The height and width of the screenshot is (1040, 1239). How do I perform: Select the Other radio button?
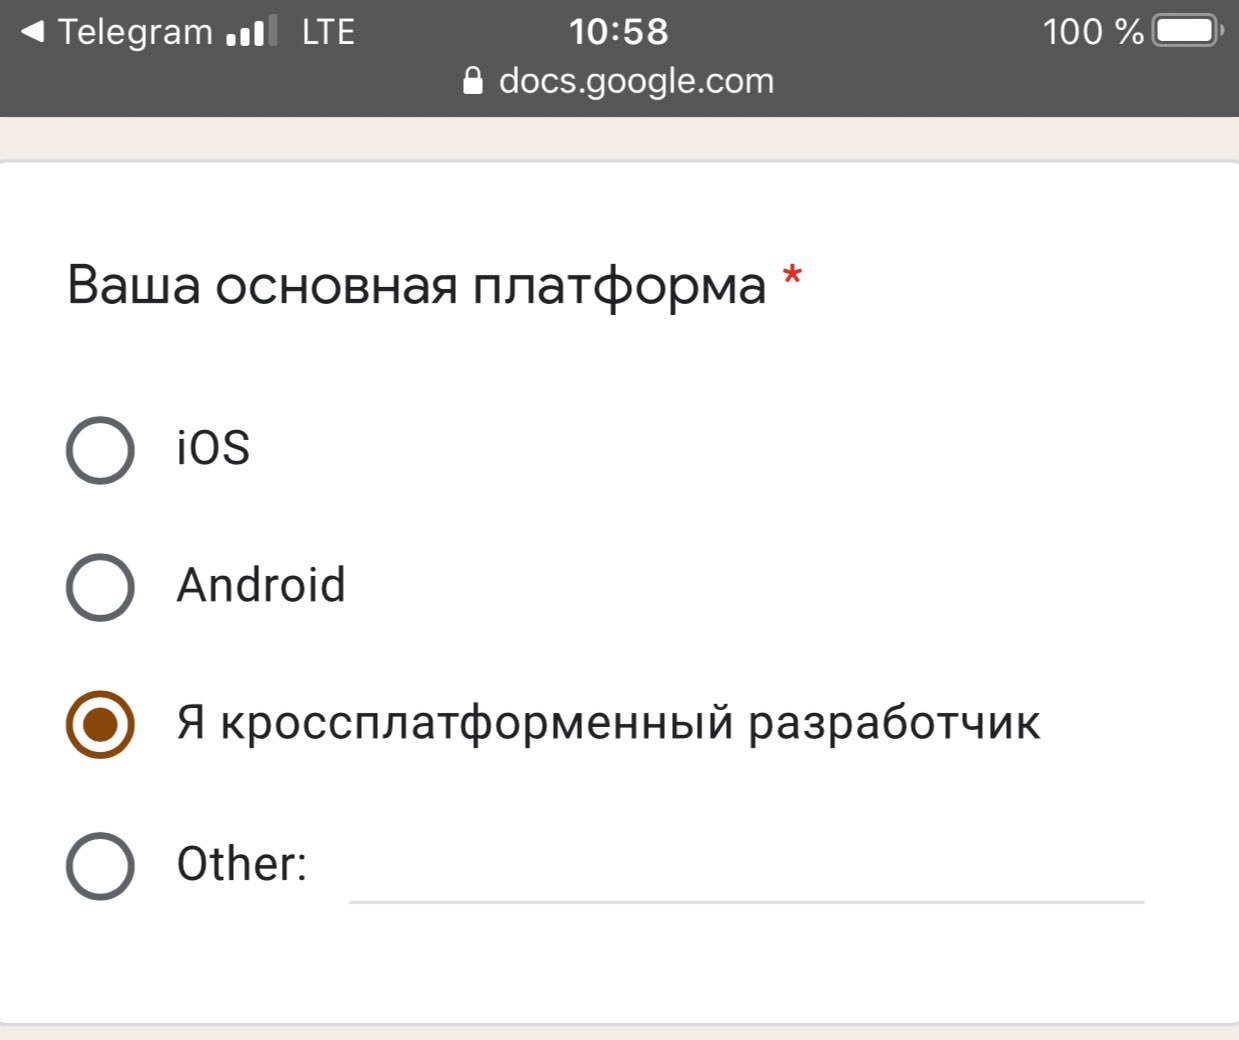[100, 865]
